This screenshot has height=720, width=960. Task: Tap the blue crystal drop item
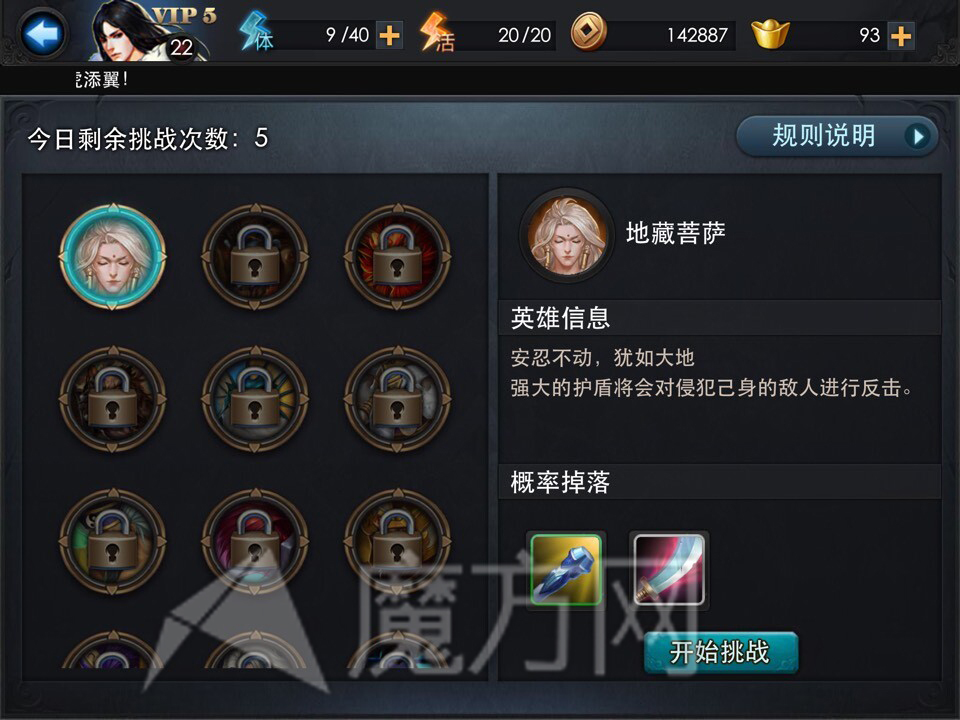(x=566, y=569)
